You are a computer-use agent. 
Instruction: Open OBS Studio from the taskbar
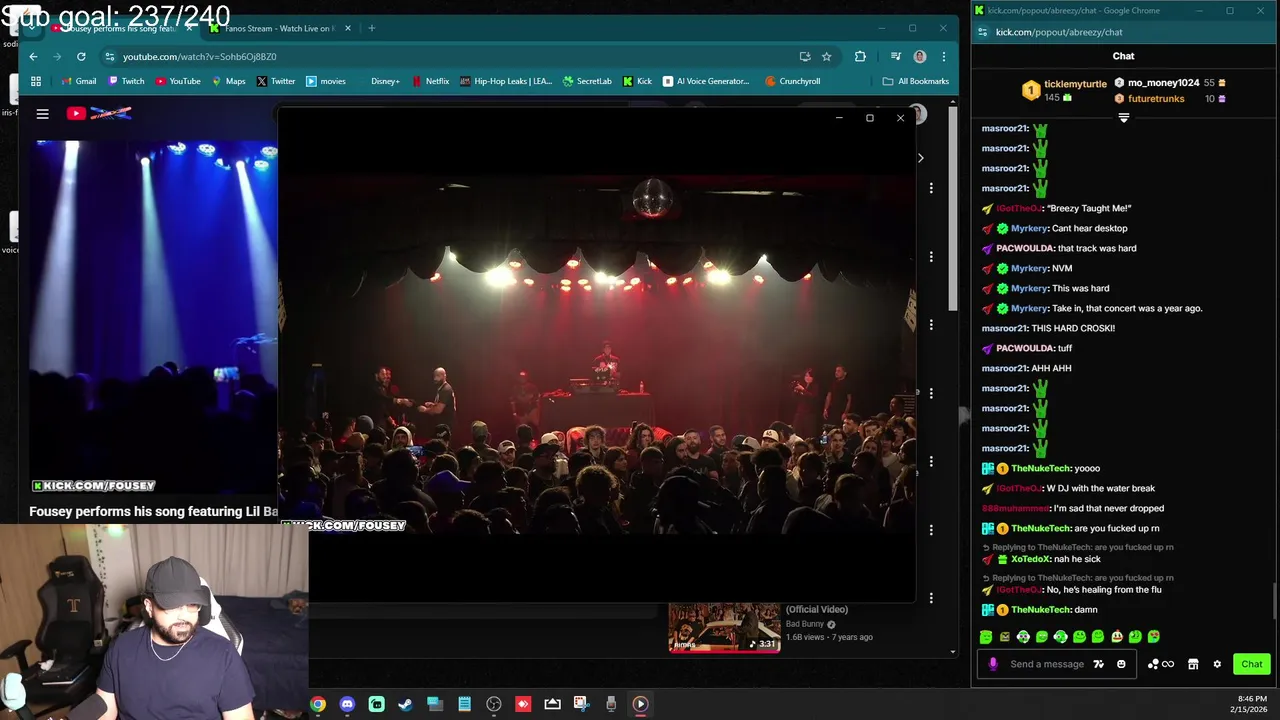point(494,704)
